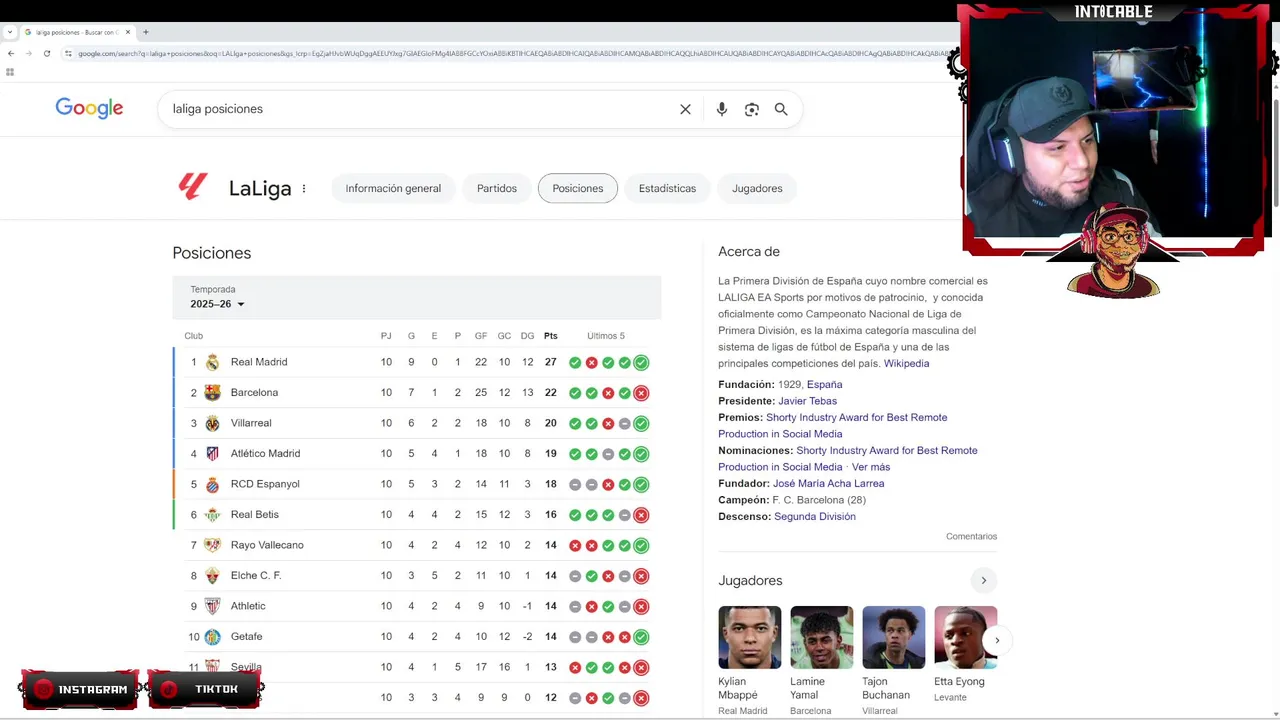Open the Wikipedia link
Image resolution: width=1280 pixels, height=720 pixels.
[906, 364]
